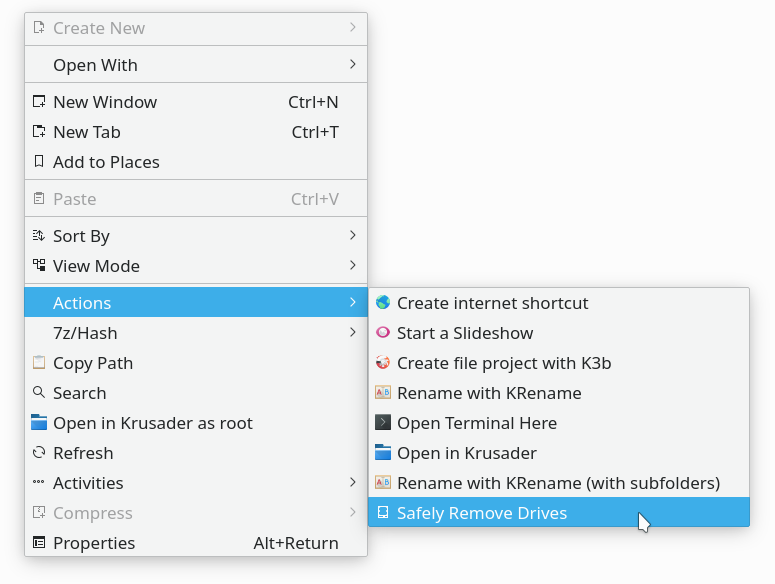Choose Rename with KRename (with subfolders)

559,483
